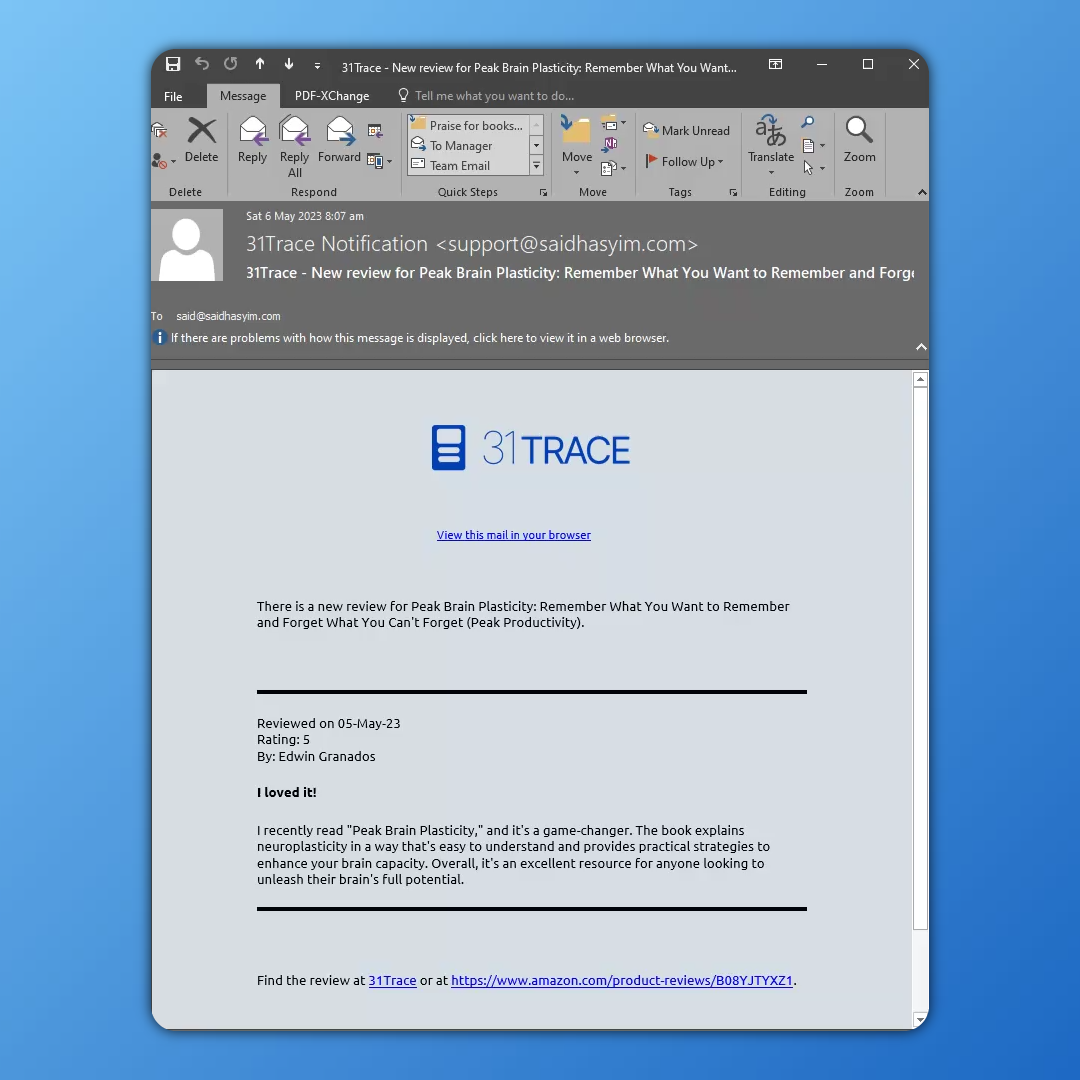Click the vertical scrollbar thumb

pyautogui.click(x=920, y=658)
